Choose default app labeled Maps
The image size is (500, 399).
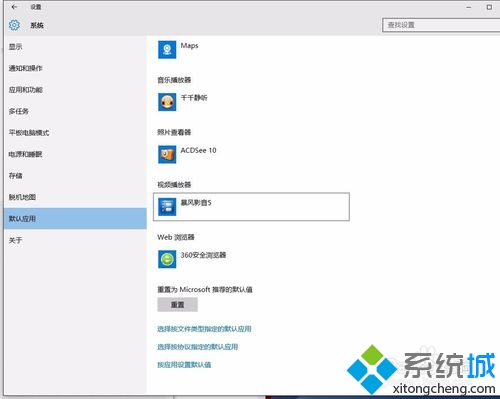coord(189,46)
